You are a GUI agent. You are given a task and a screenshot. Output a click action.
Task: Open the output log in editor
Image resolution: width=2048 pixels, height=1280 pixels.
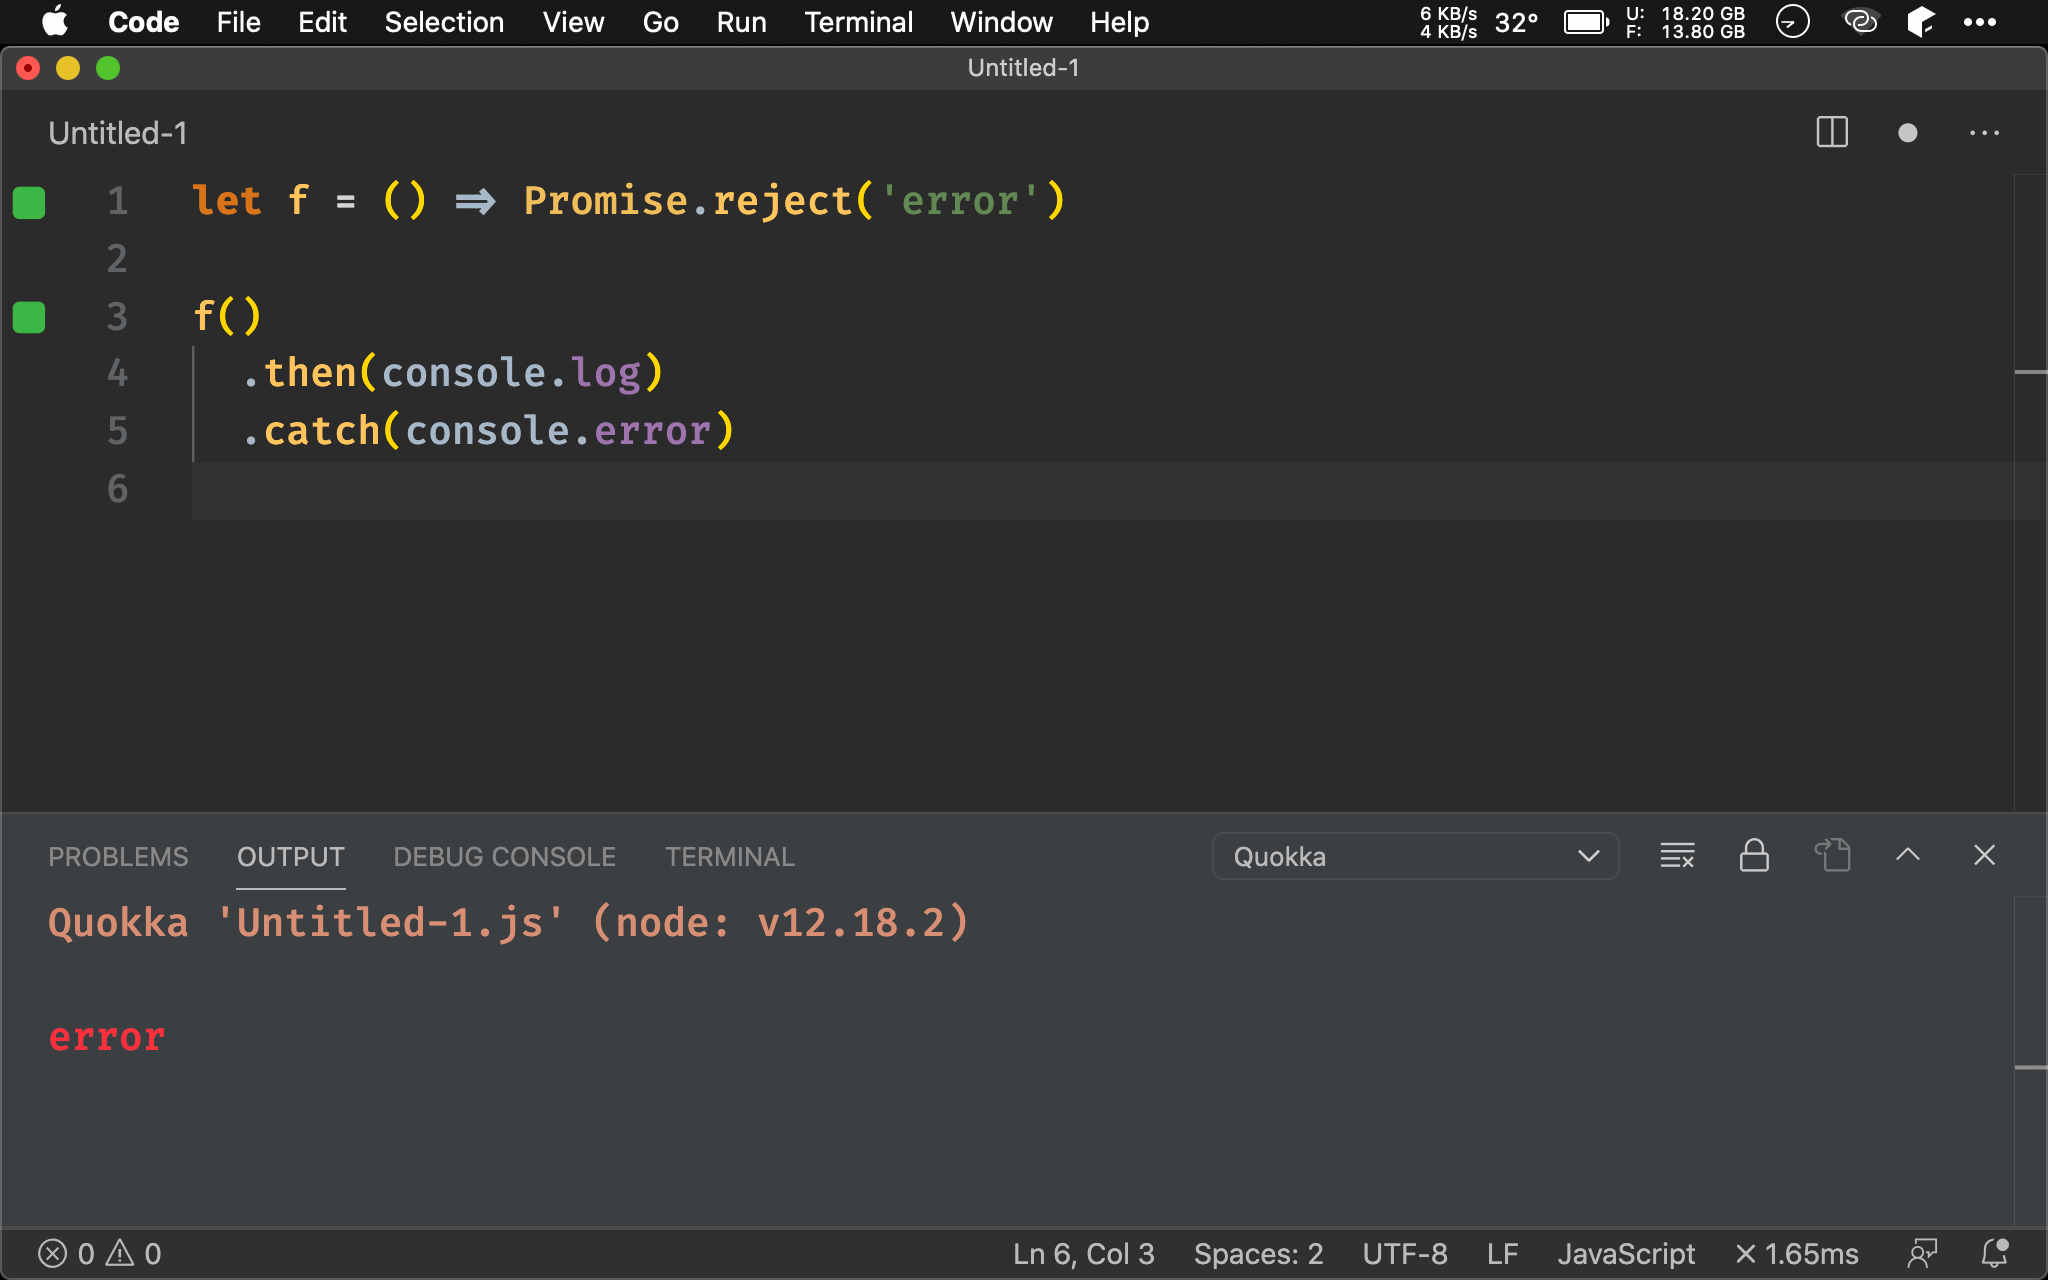(x=1832, y=856)
